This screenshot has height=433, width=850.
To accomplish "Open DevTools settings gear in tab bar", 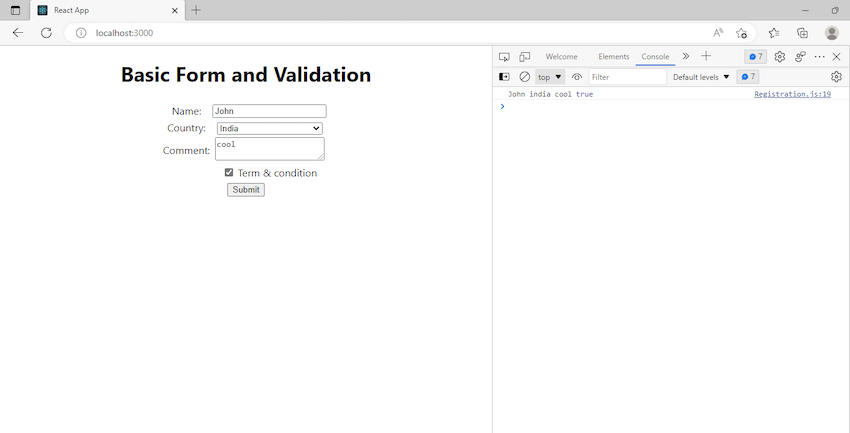I will tap(780, 56).
